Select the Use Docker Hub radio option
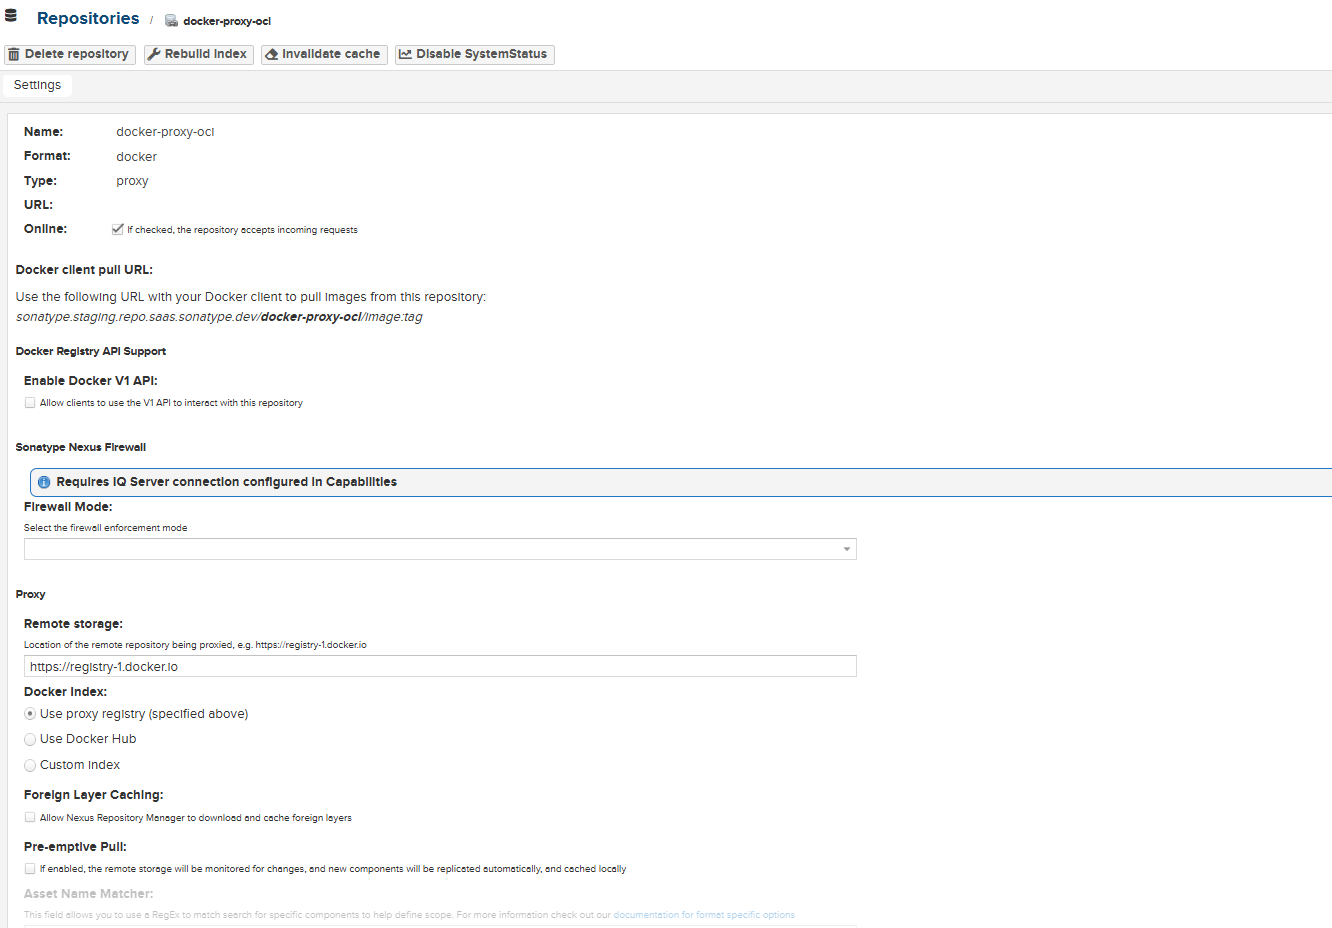The height and width of the screenshot is (928, 1332). 30,739
